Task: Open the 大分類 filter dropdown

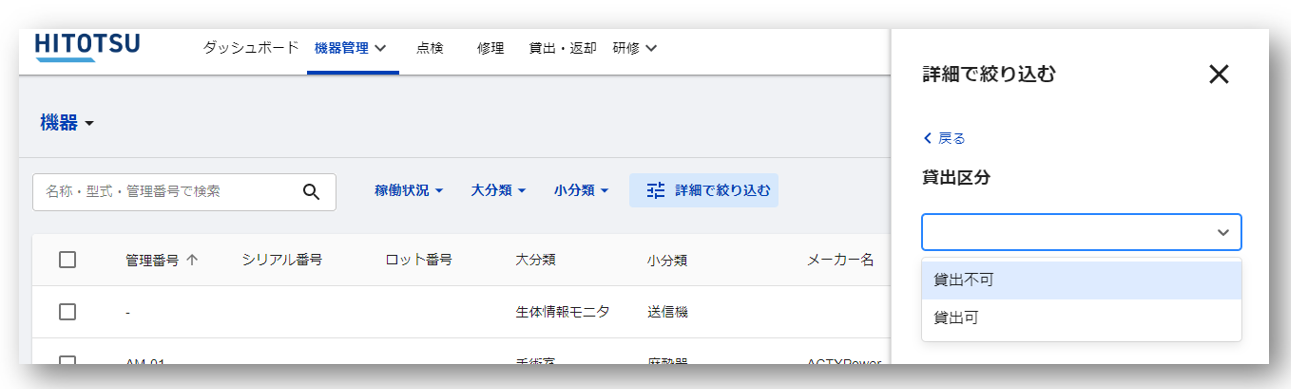Action: (498, 190)
